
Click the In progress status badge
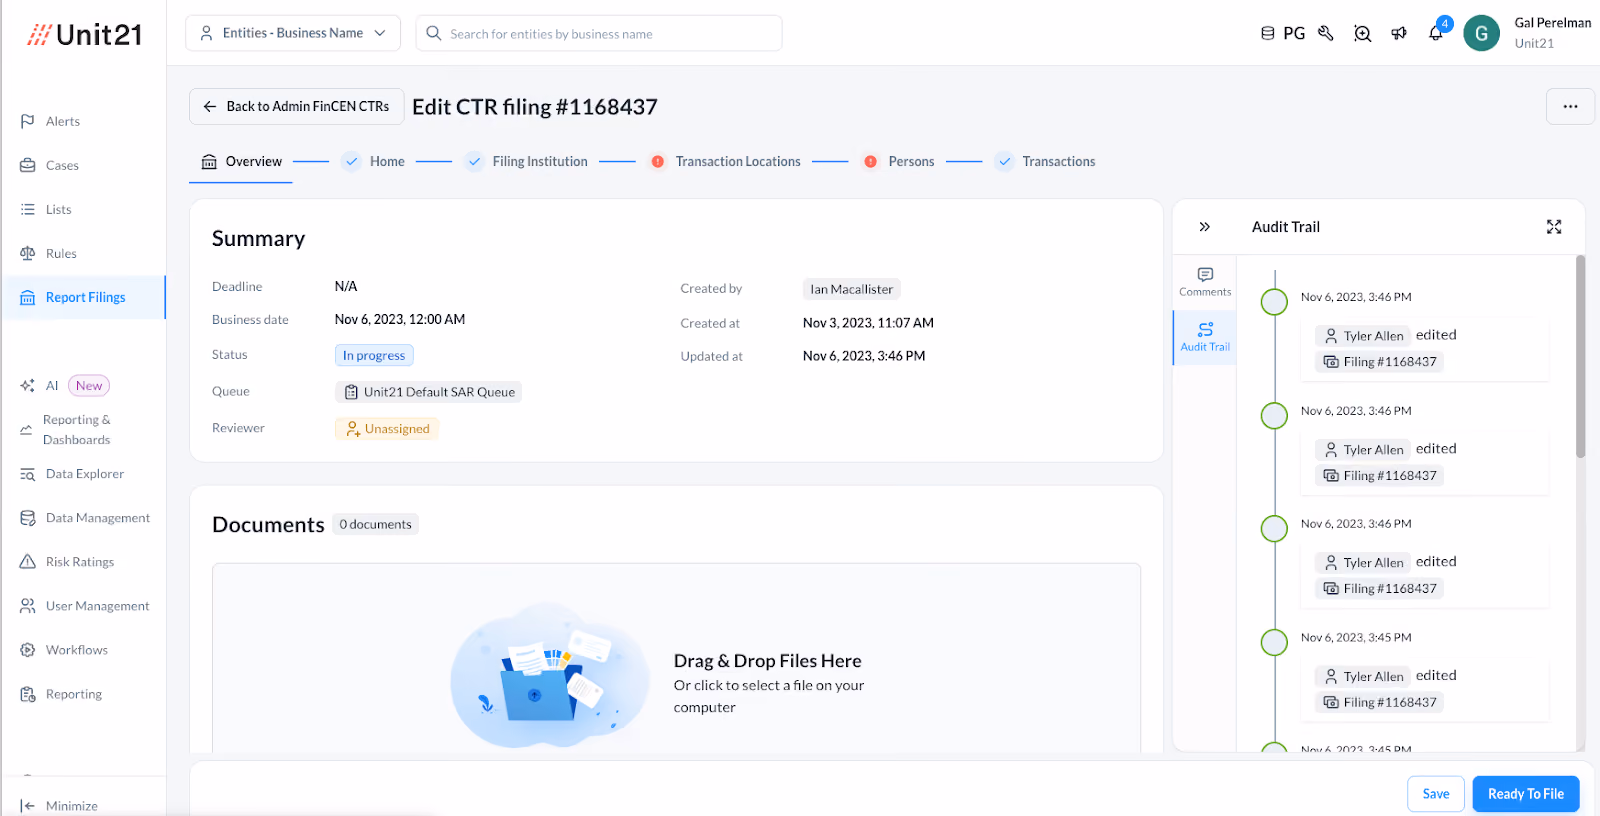point(374,355)
